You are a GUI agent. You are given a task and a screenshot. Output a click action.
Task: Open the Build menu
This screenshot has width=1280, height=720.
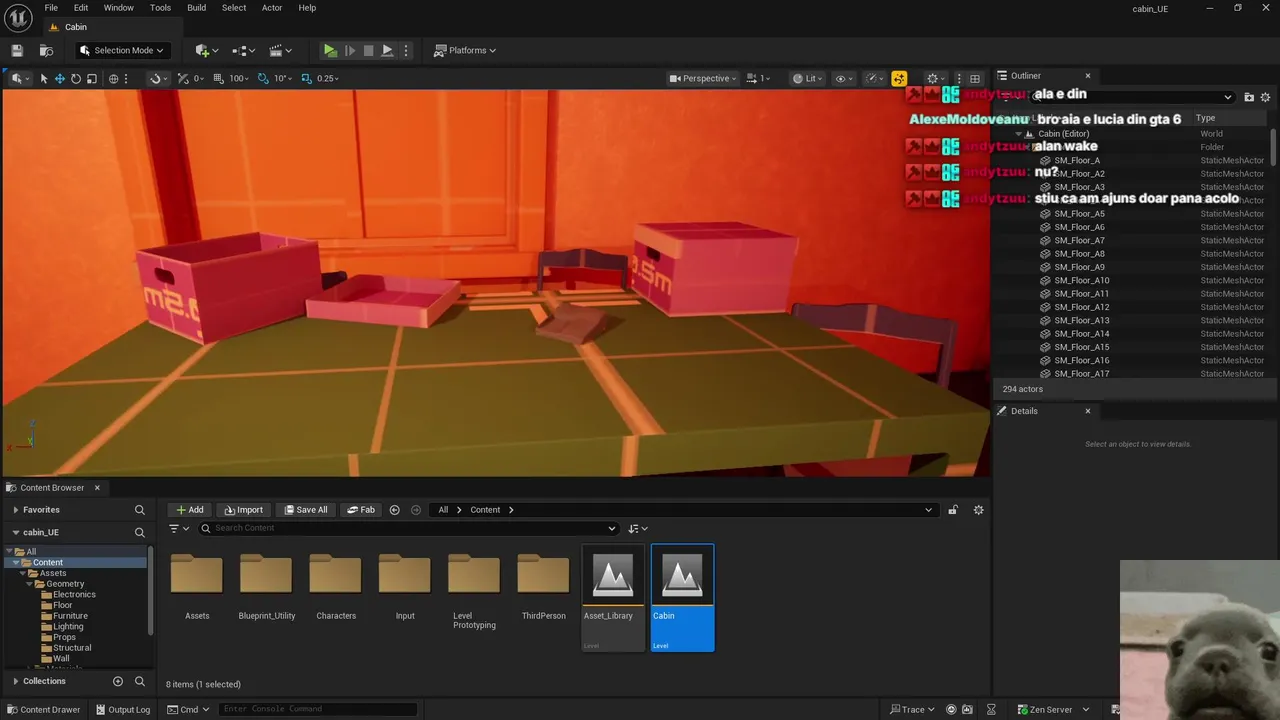point(196,8)
